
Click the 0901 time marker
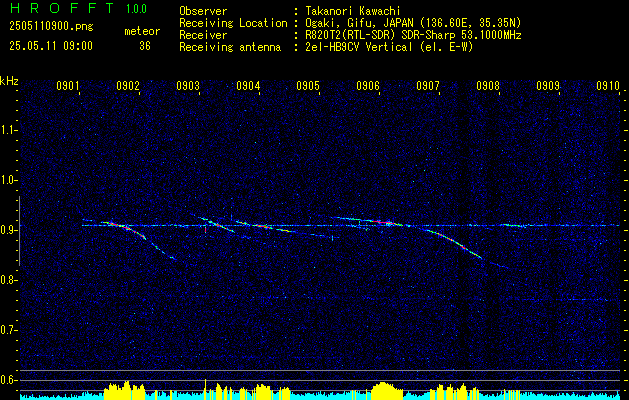[67, 85]
